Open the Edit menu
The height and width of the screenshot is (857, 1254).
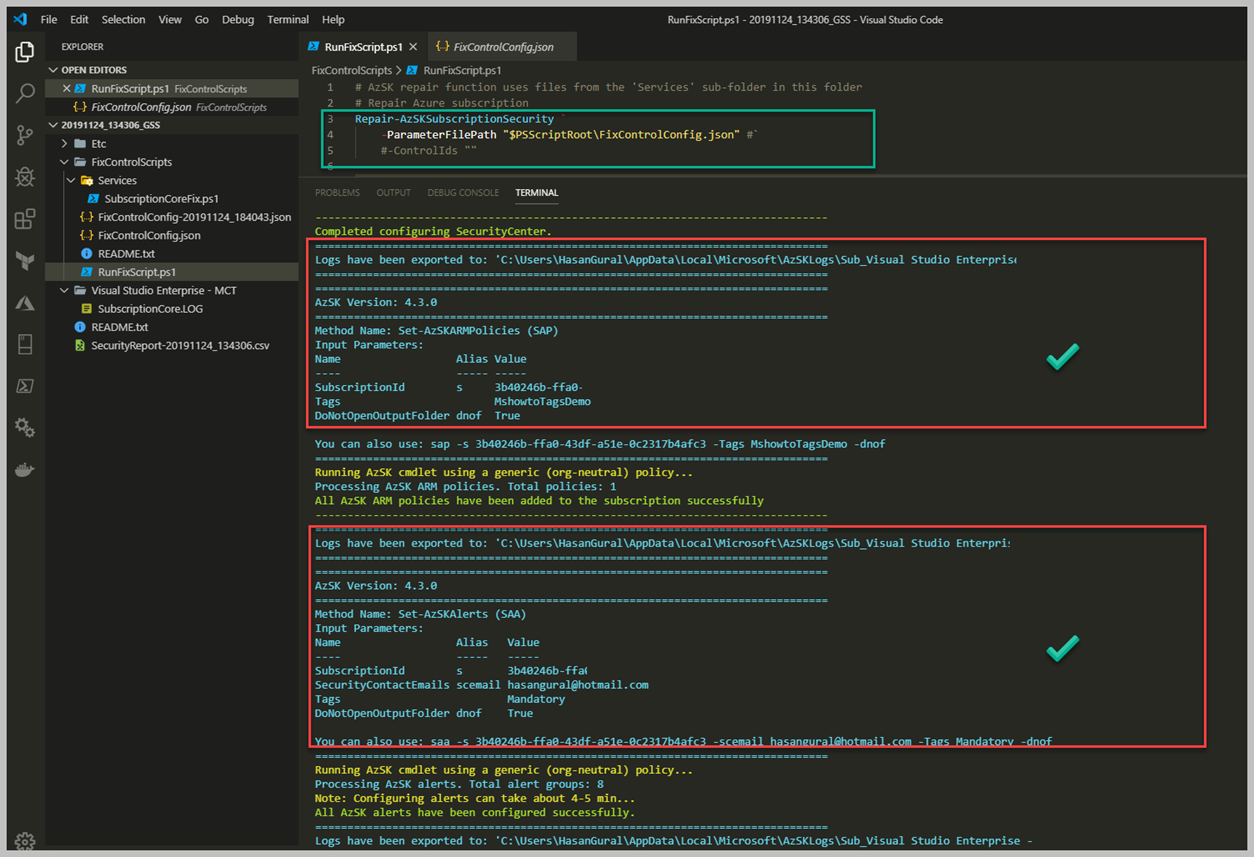point(79,19)
